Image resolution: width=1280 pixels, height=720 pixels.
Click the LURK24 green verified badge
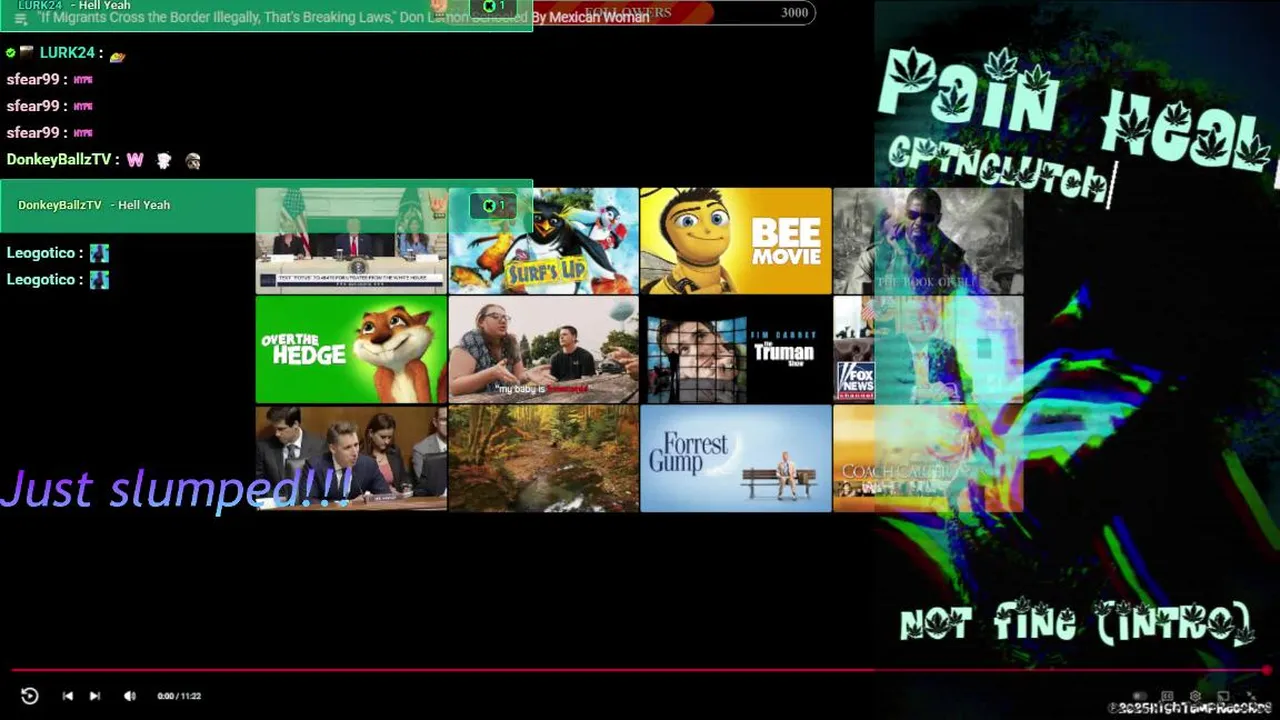point(11,53)
